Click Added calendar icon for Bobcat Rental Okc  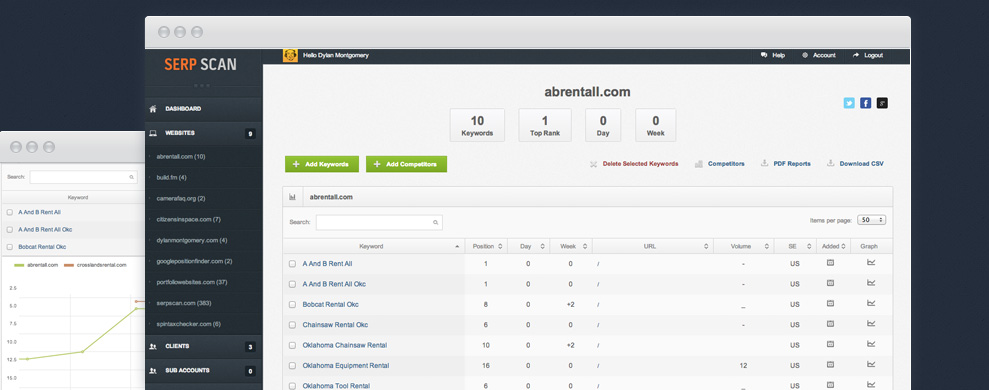(831, 303)
